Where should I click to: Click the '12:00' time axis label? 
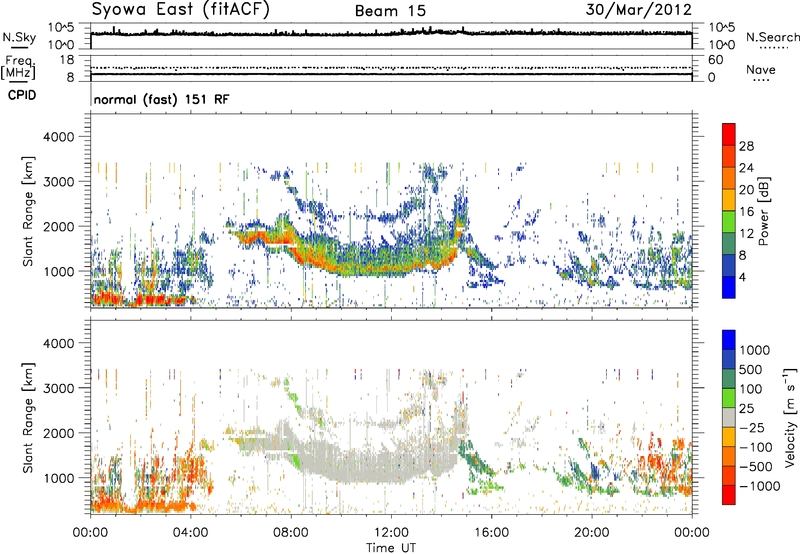(x=391, y=533)
